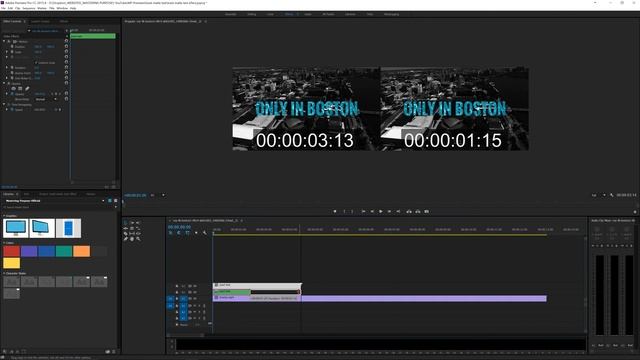Viewport: 640px width, 360px height.
Task: Select the first monitor graphic thumbnail
Action: 16,228
